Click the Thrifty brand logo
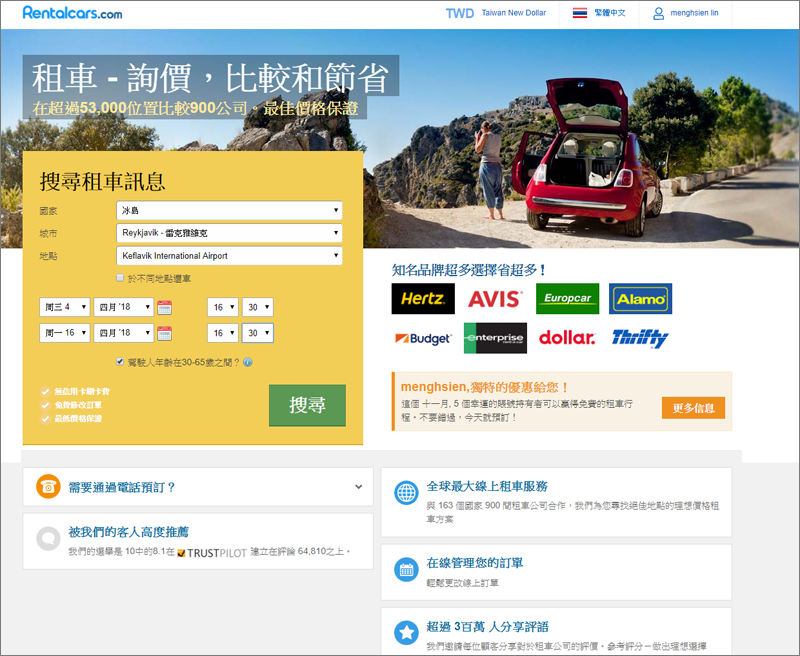The height and width of the screenshot is (656, 800). point(640,338)
